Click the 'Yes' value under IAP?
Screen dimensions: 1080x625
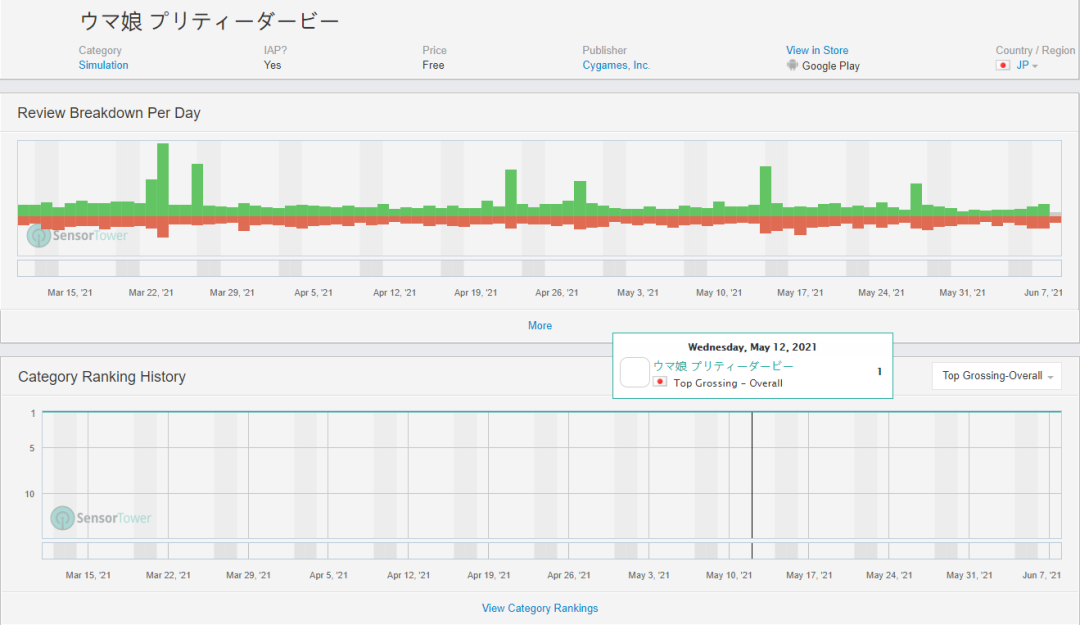272,65
